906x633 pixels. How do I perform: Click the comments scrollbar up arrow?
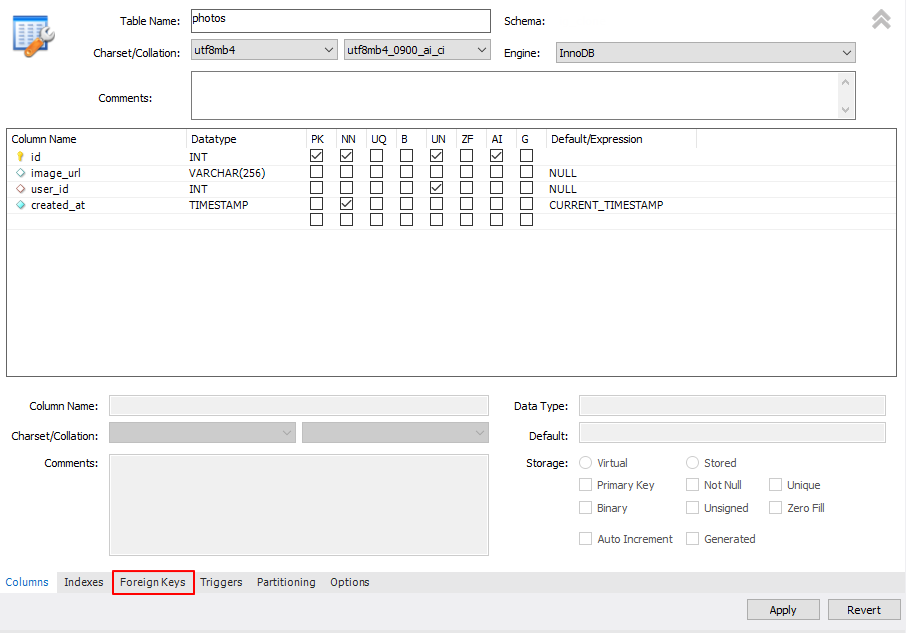click(846, 82)
